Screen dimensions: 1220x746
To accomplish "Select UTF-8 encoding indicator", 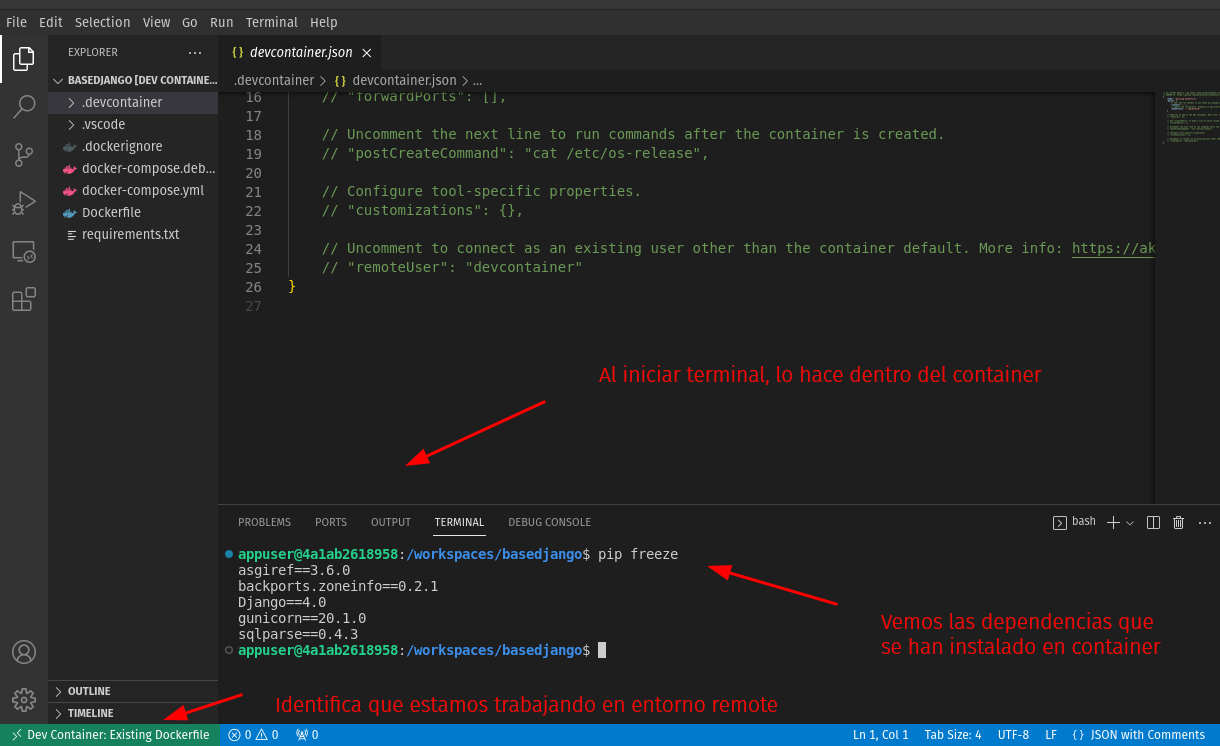I will click(1013, 735).
